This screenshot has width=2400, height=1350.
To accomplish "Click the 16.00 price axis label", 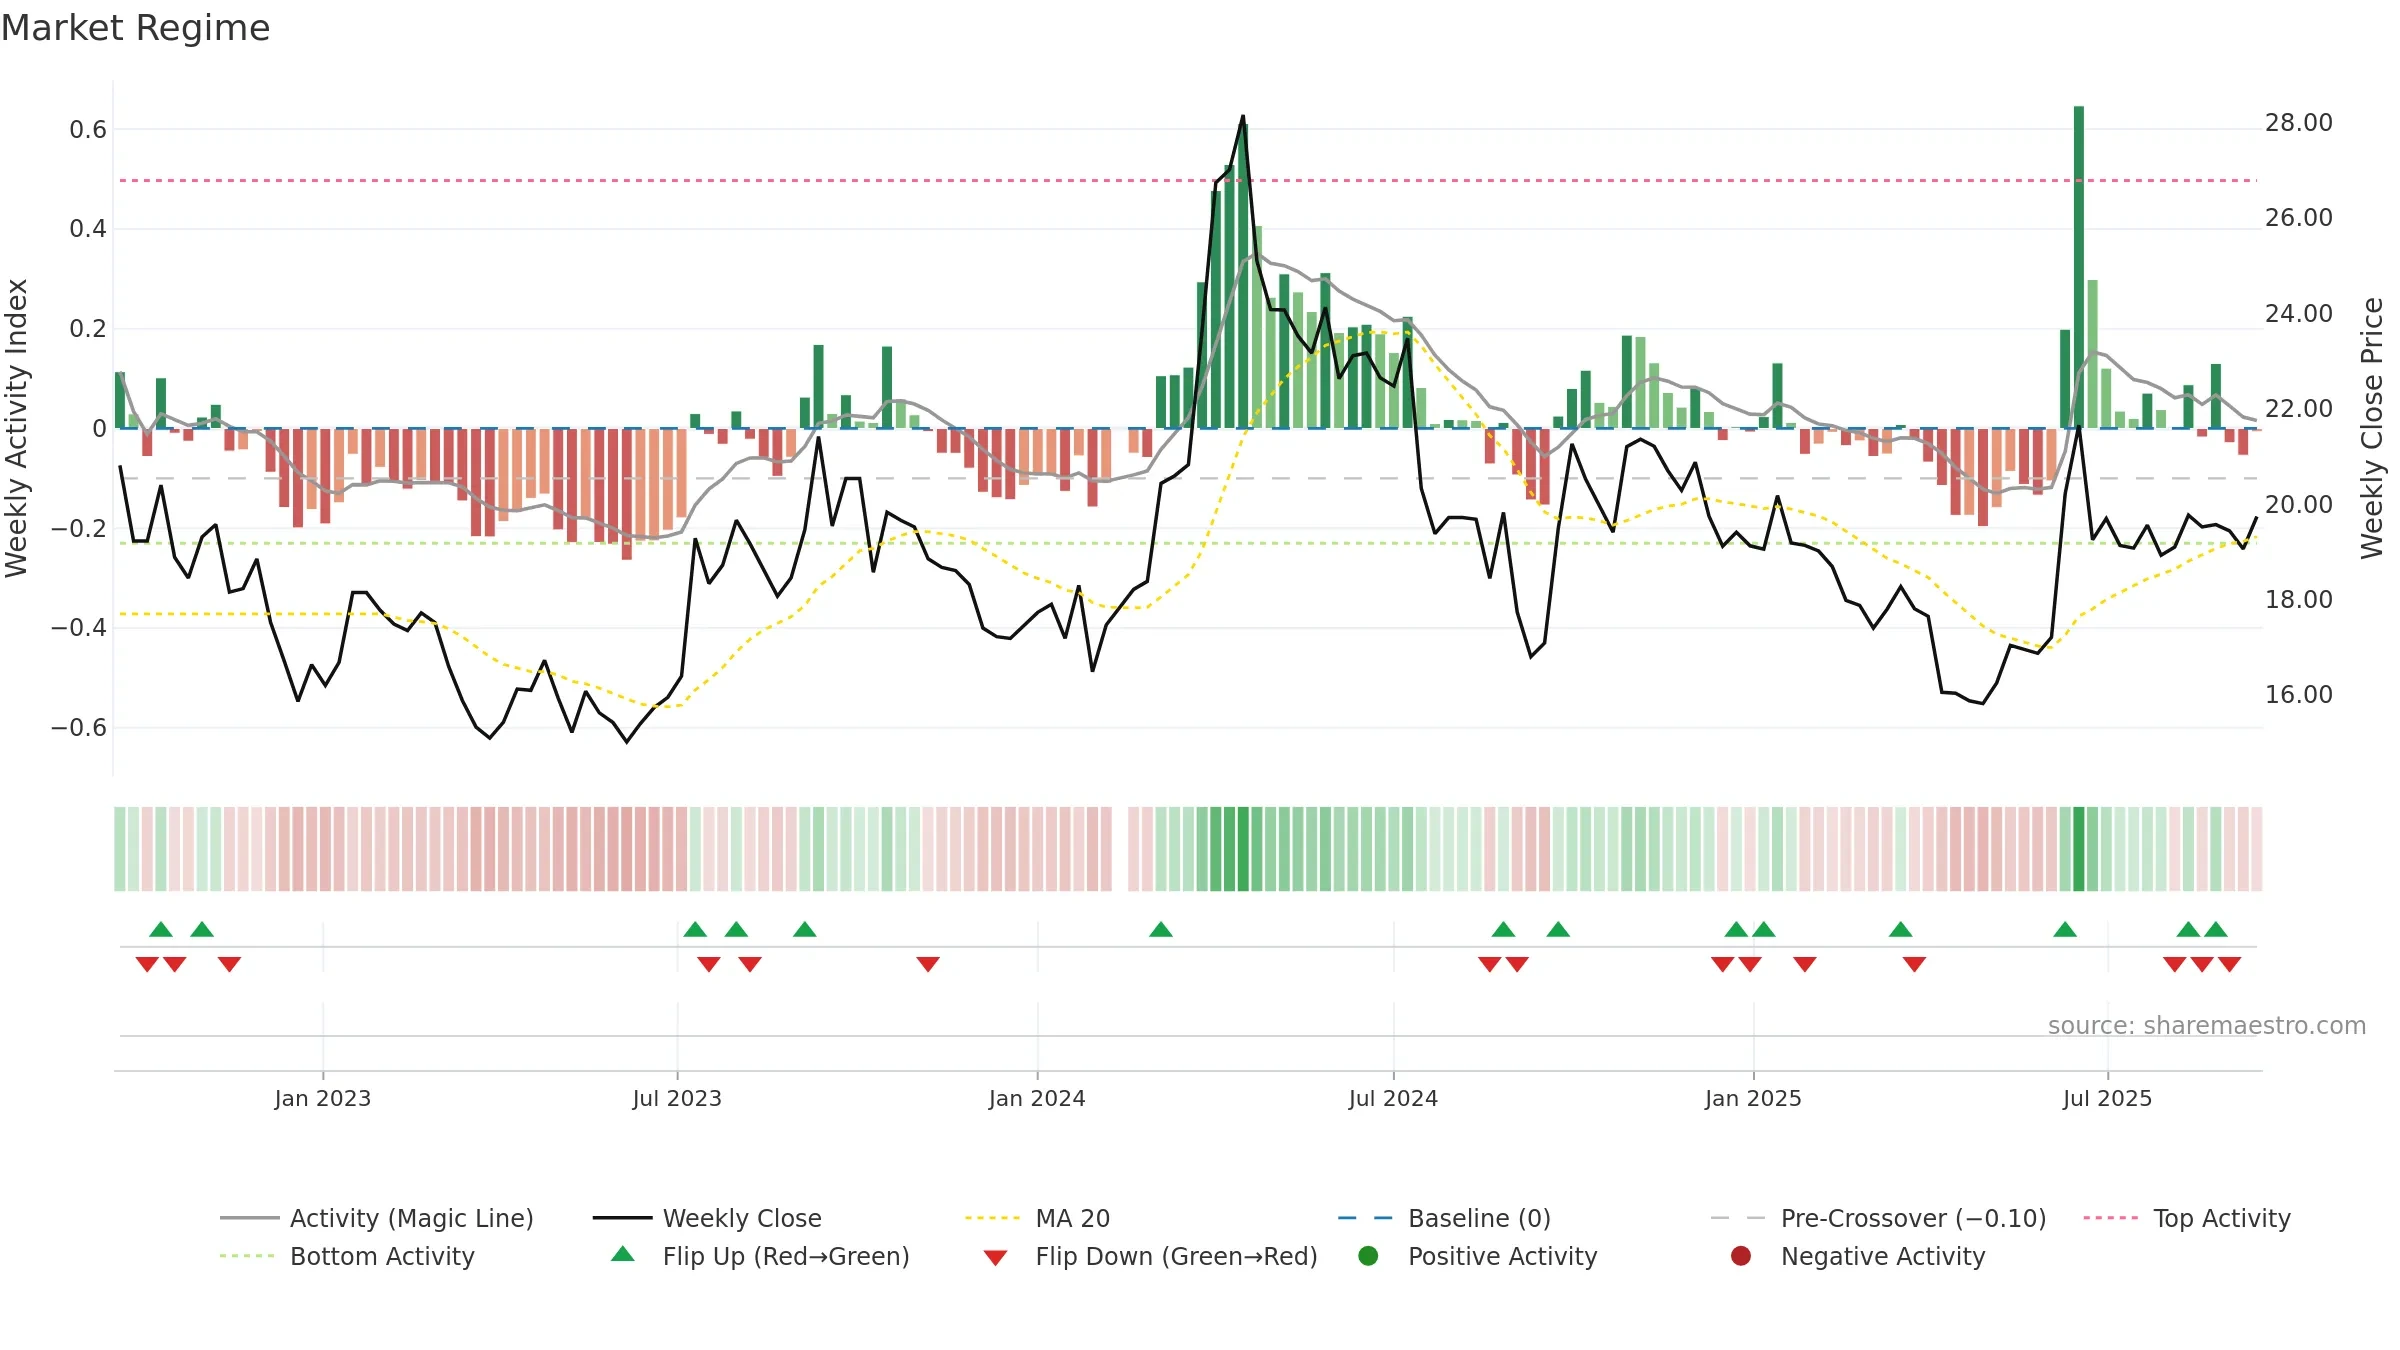I will [2299, 695].
